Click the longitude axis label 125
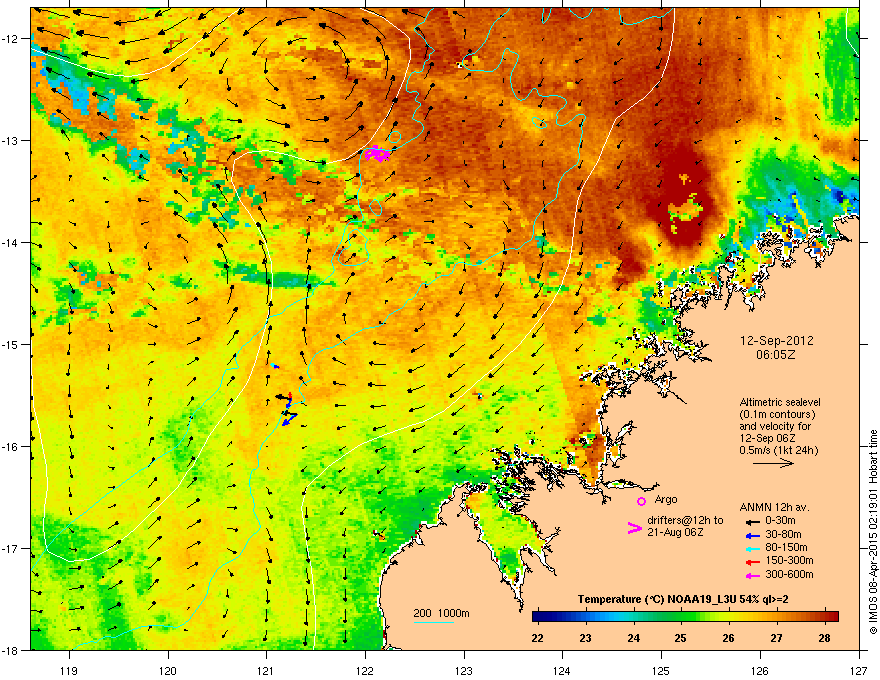This screenshot has width=880, height=680. point(661,670)
